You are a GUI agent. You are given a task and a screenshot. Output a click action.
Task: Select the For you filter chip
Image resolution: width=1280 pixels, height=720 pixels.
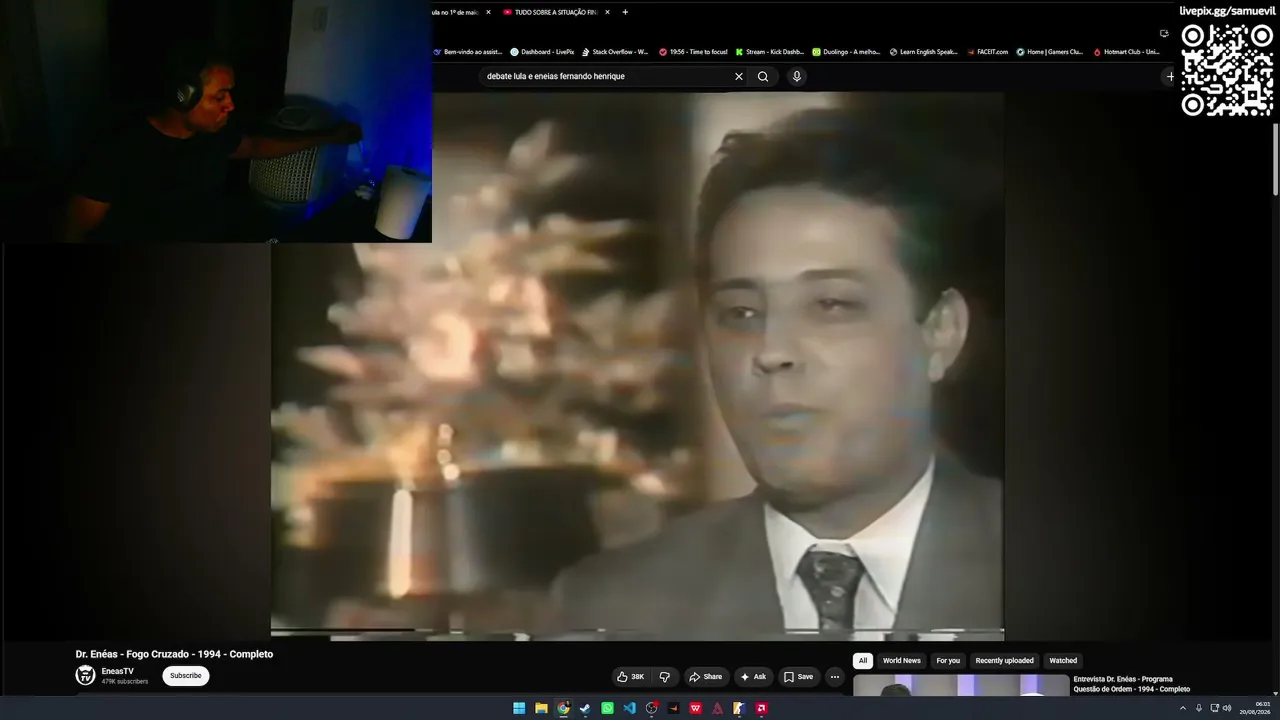tap(948, 661)
